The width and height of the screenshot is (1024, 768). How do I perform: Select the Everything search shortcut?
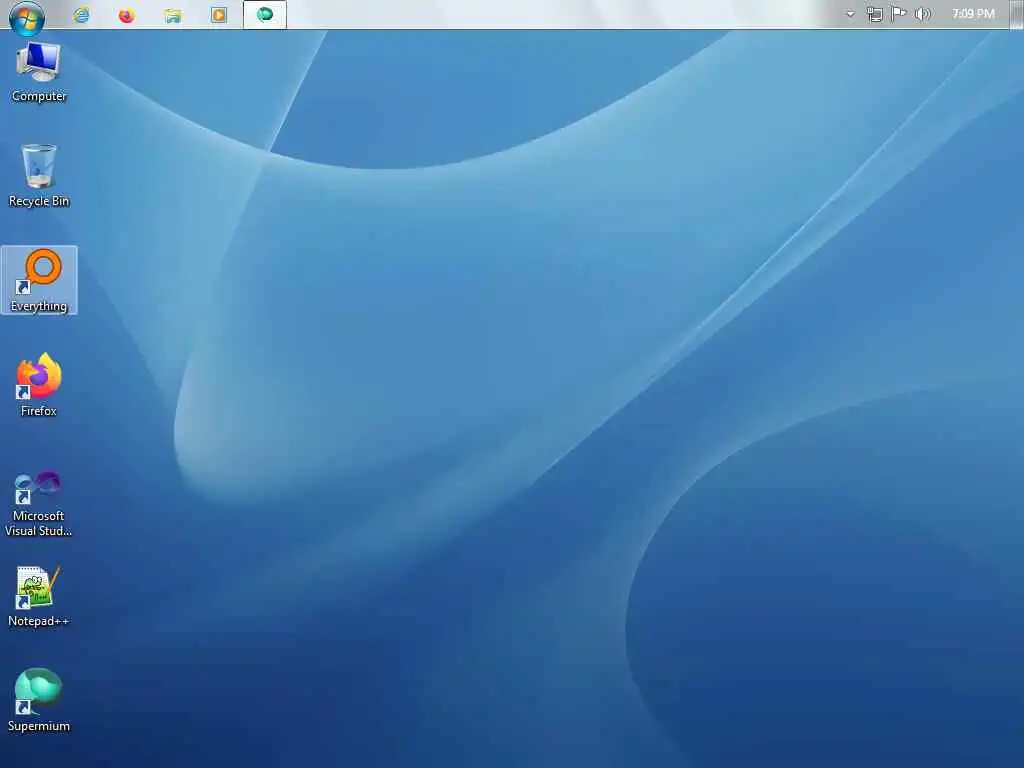pos(39,280)
